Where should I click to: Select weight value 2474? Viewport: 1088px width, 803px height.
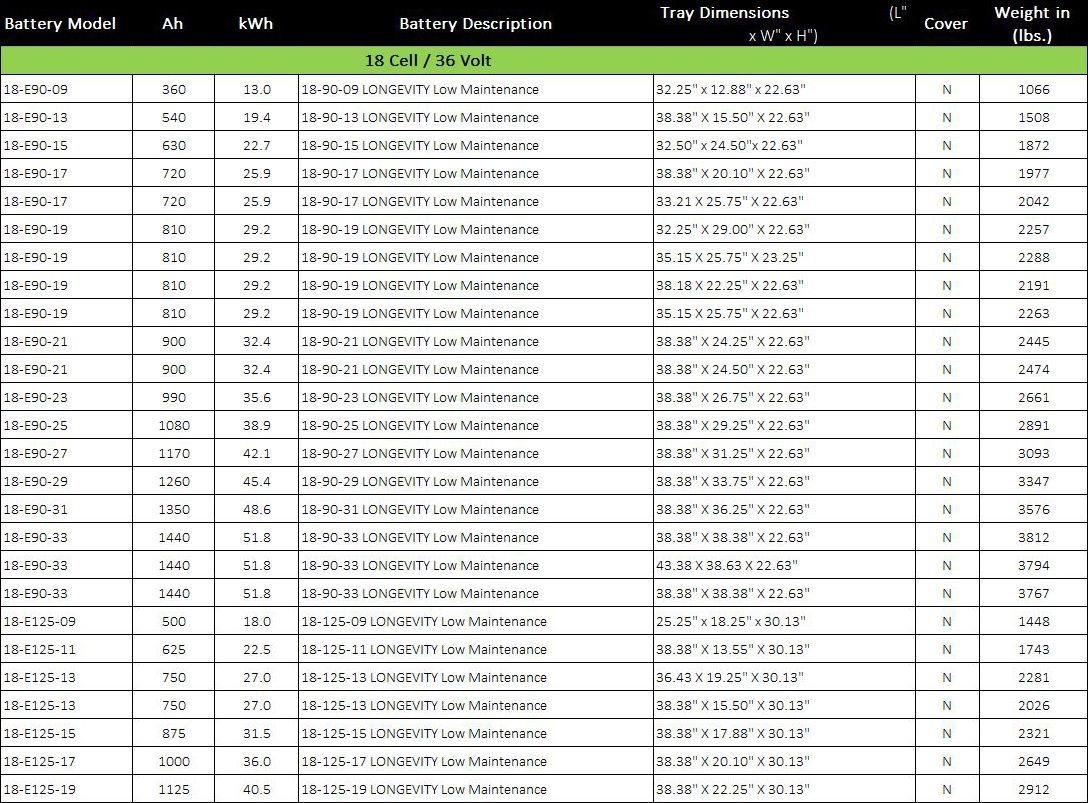click(x=1034, y=369)
